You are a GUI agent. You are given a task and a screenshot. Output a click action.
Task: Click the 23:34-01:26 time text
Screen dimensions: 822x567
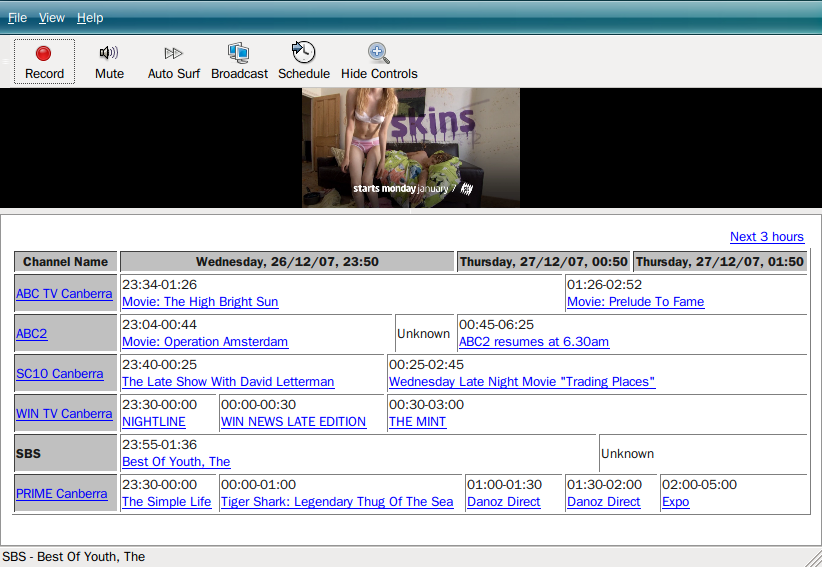click(159, 285)
